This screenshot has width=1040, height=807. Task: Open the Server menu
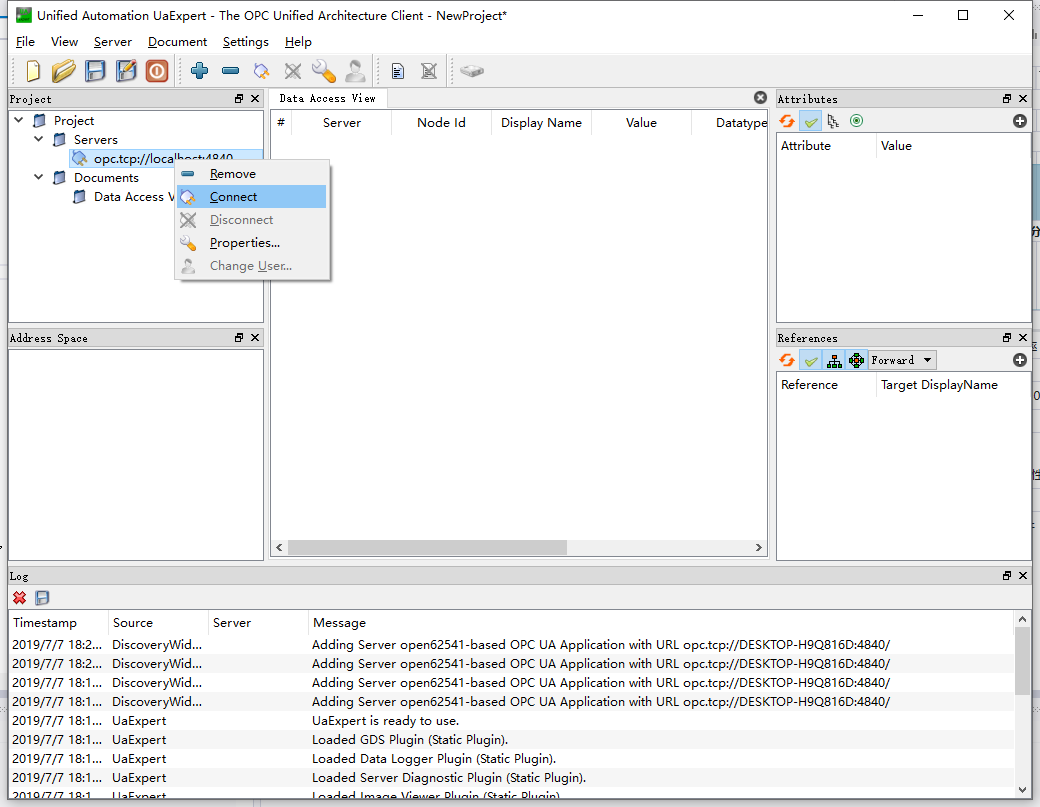(x=113, y=42)
